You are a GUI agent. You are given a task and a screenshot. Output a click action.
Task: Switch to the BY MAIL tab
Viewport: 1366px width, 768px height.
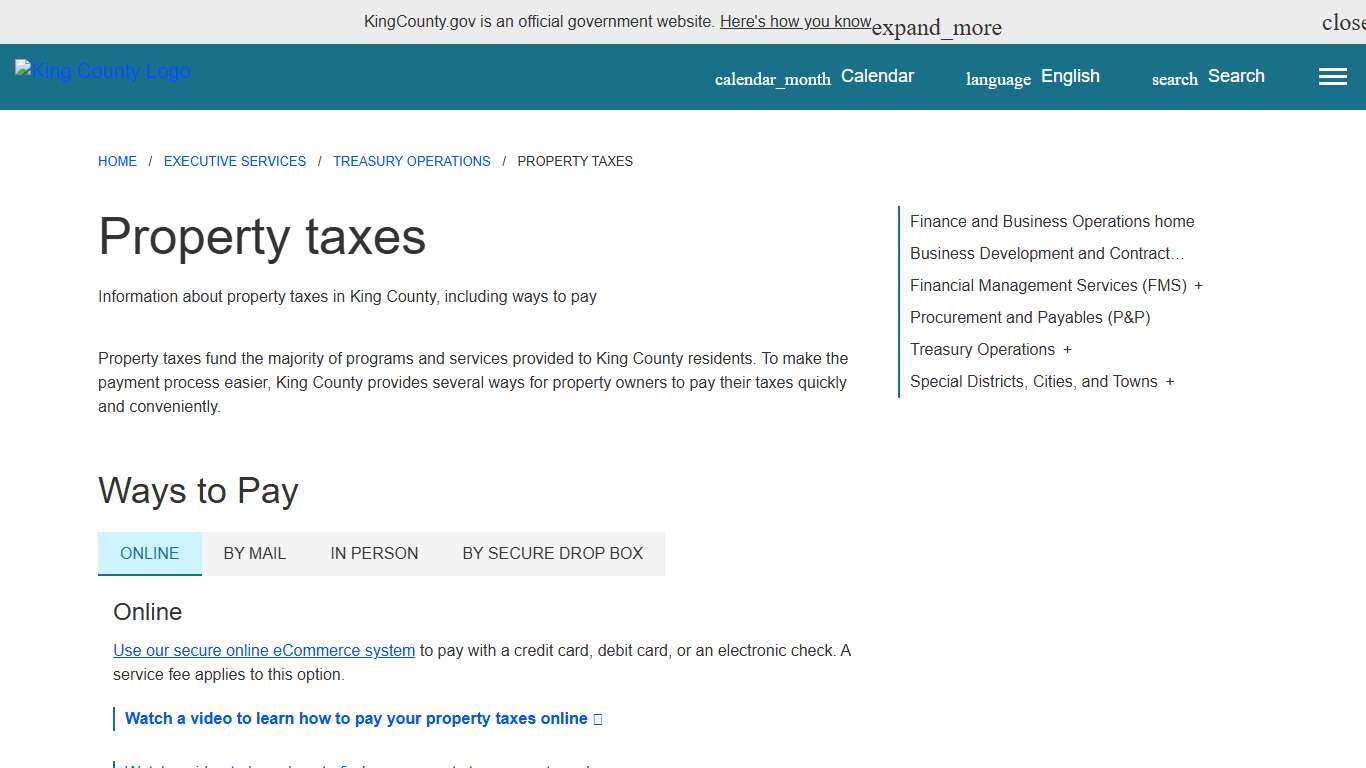(x=255, y=553)
